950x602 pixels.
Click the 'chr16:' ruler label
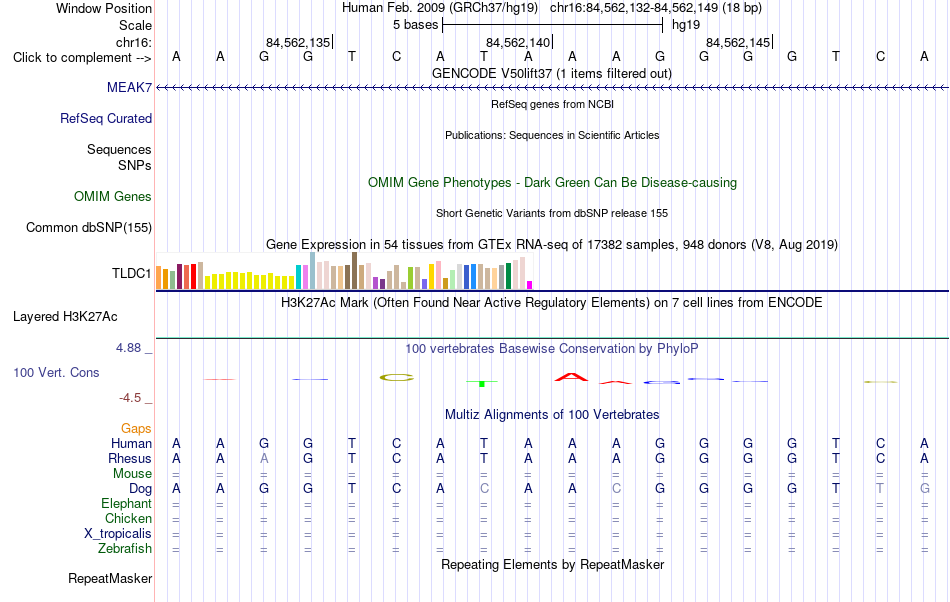(133, 42)
